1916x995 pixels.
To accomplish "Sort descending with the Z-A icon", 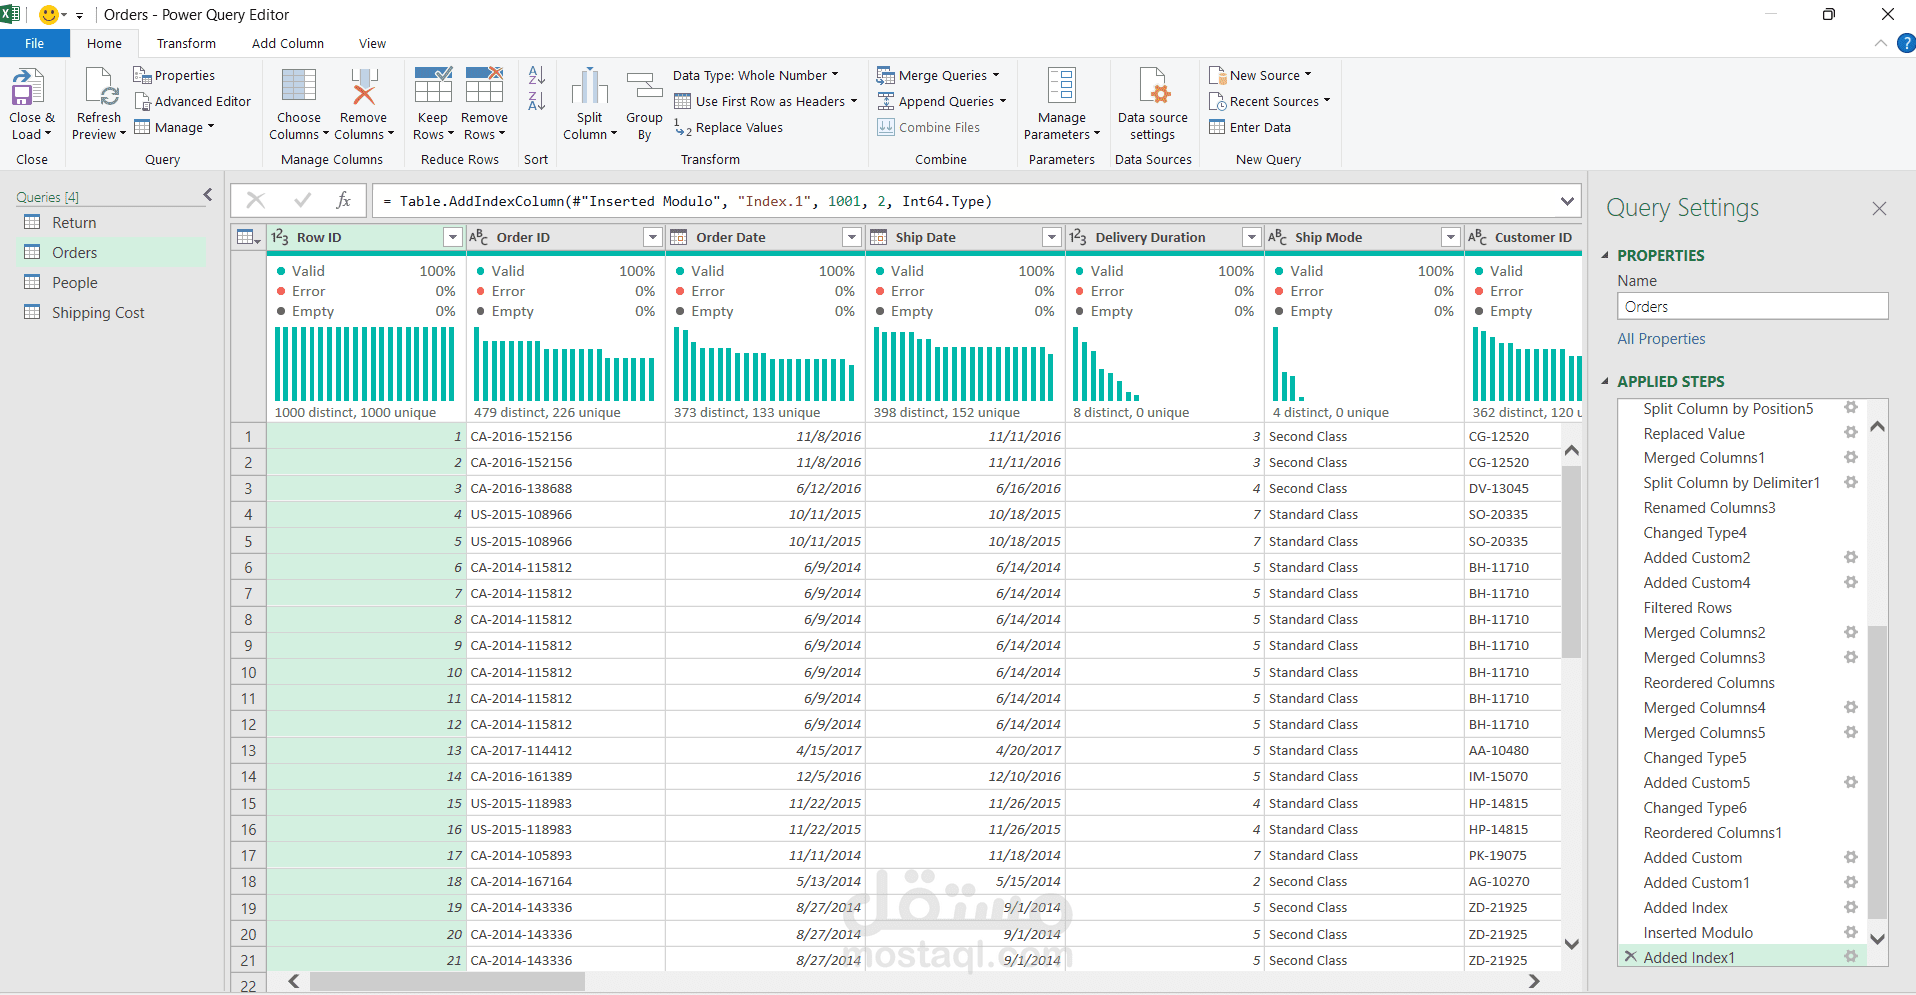I will point(536,101).
